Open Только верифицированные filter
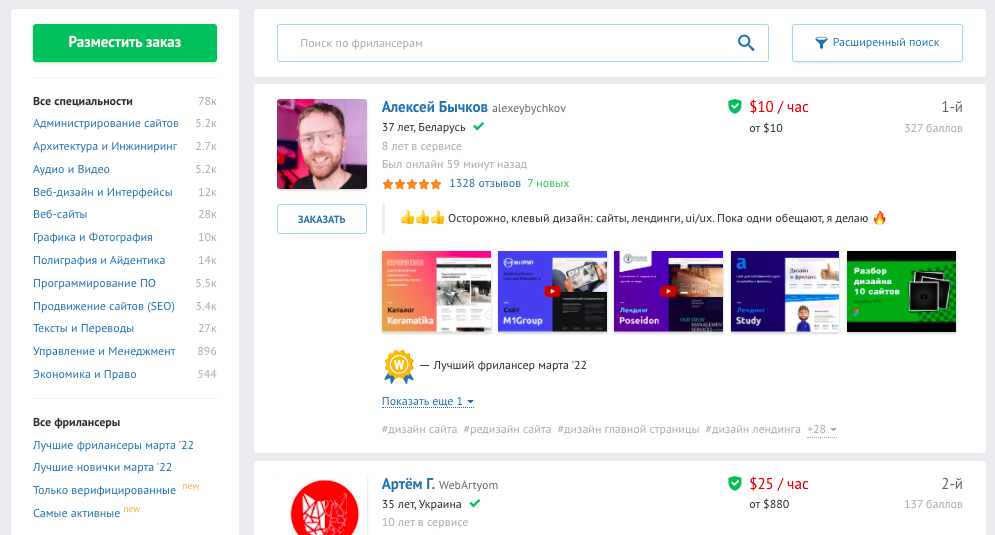The width and height of the screenshot is (995, 535). [105, 490]
